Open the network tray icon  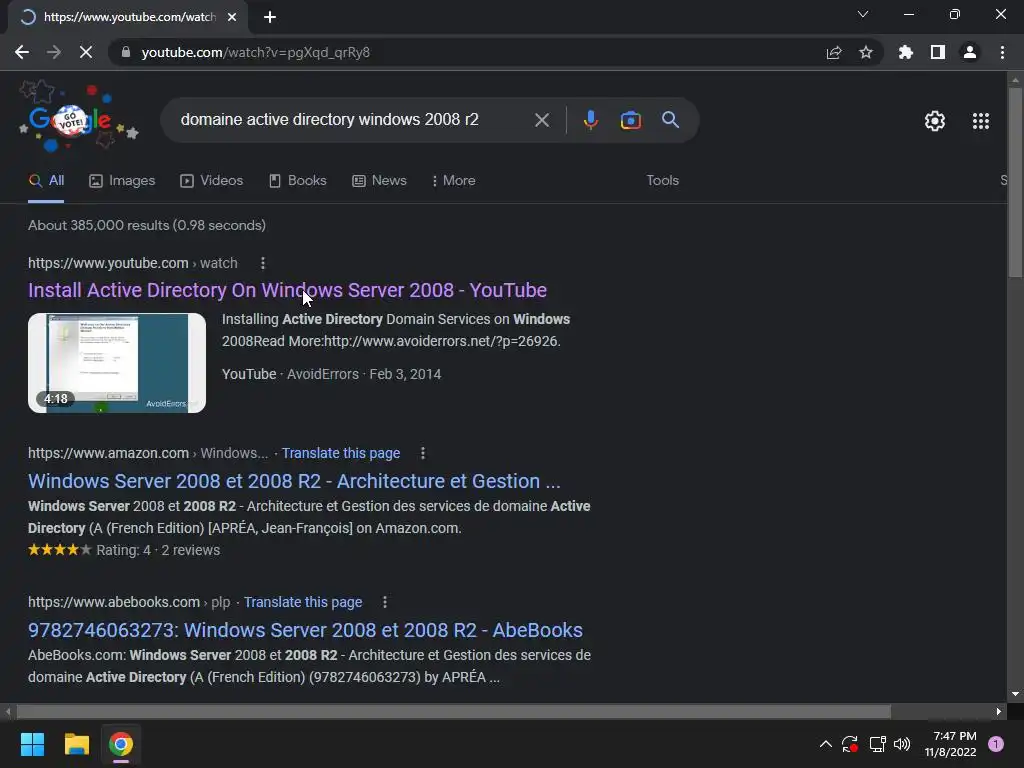click(x=877, y=744)
